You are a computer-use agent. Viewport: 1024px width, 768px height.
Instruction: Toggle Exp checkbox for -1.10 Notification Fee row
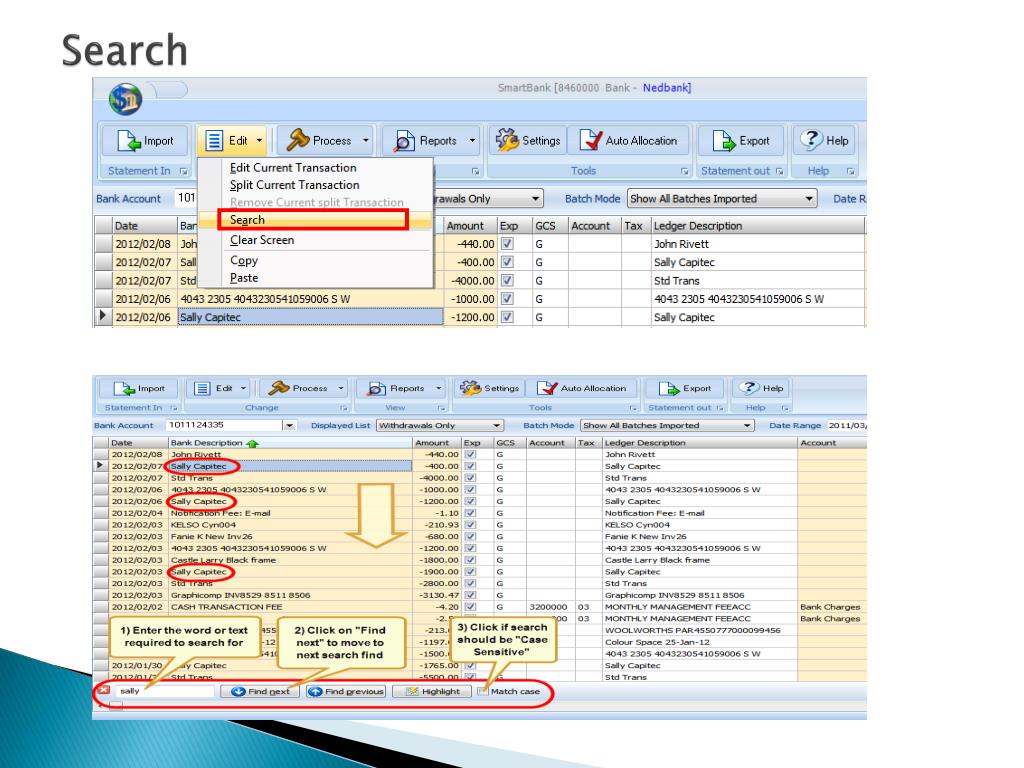471,513
